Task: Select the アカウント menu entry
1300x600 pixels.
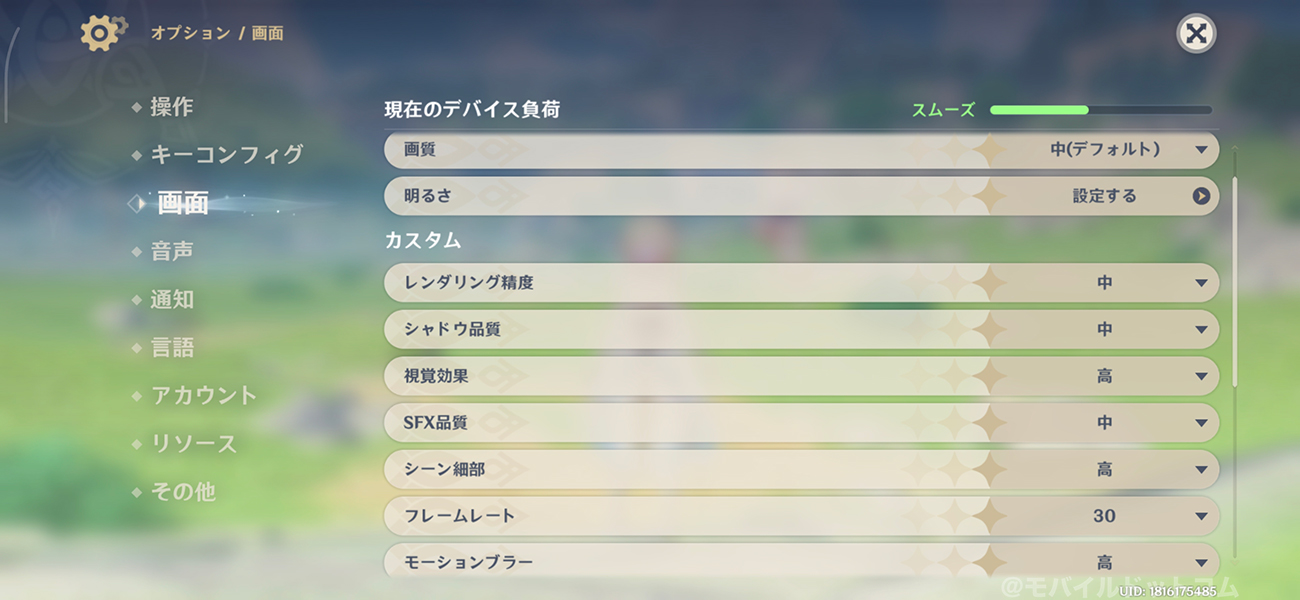Action: 204,395
